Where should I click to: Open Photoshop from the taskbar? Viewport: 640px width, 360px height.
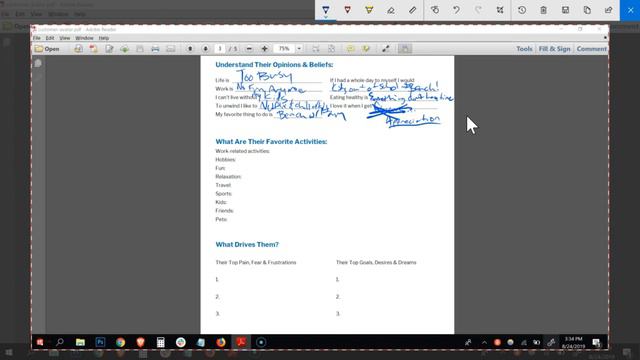(x=100, y=342)
